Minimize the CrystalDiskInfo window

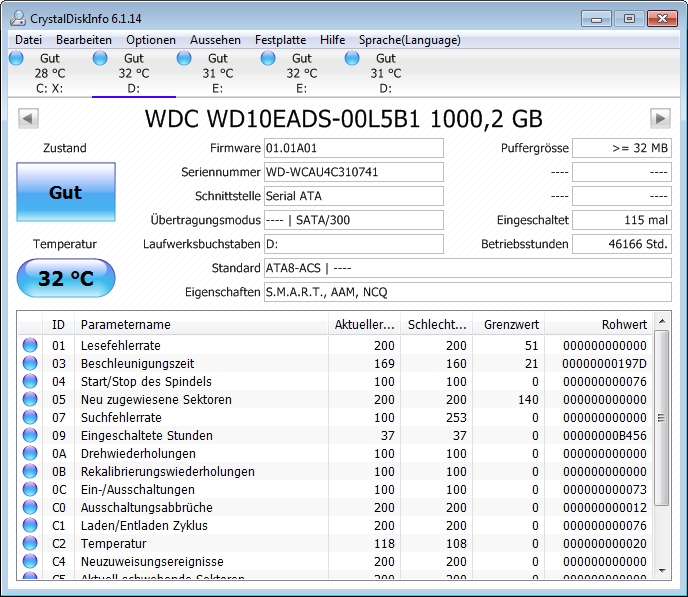[x=596, y=19]
